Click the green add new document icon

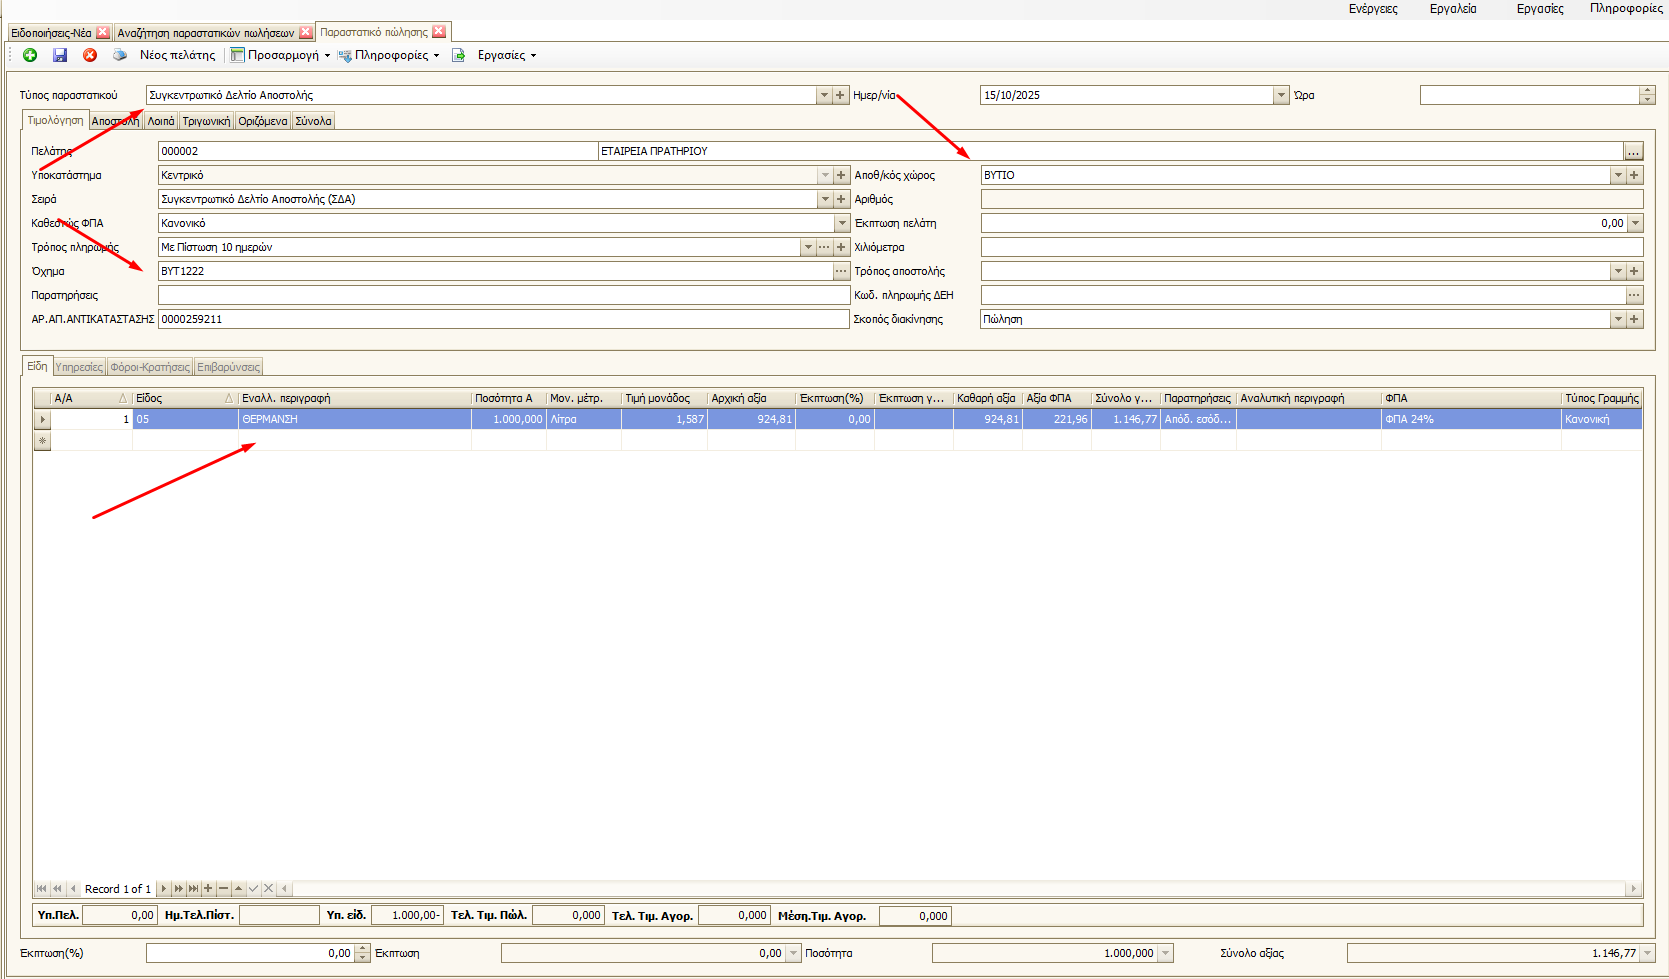pyautogui.click(x=30, y=55)
